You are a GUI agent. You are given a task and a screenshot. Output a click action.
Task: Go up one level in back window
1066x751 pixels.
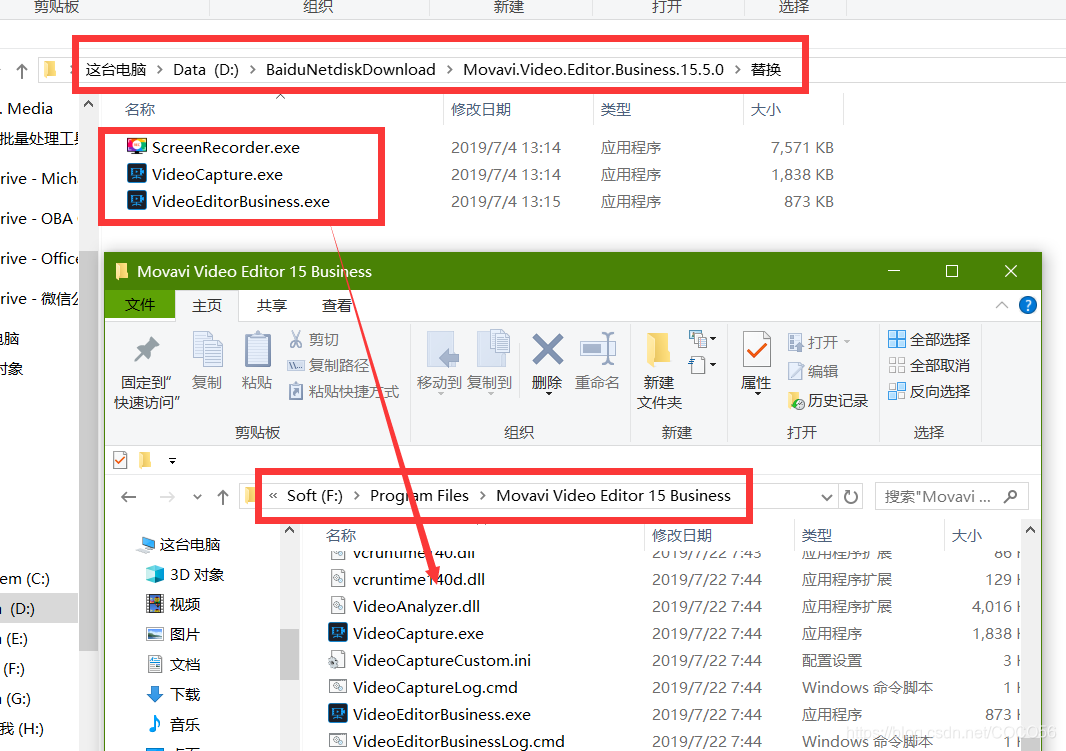[22, 70]
